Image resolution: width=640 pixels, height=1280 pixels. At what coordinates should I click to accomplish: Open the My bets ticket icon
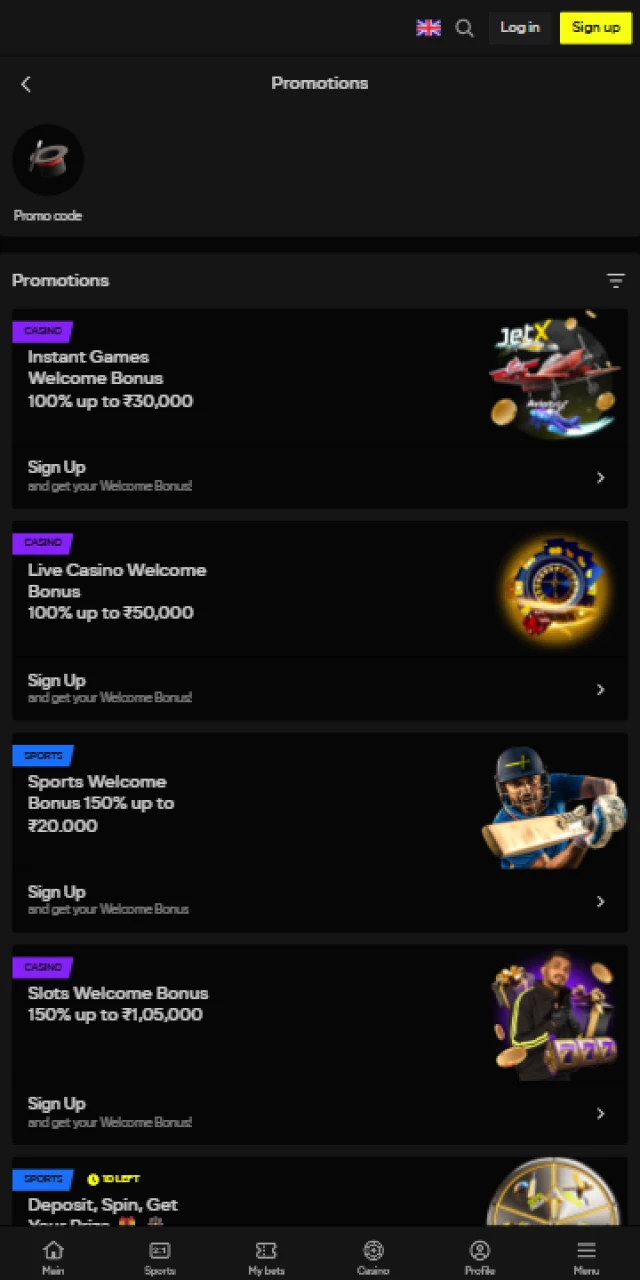pyautogui.click(x=266, y=1256)
